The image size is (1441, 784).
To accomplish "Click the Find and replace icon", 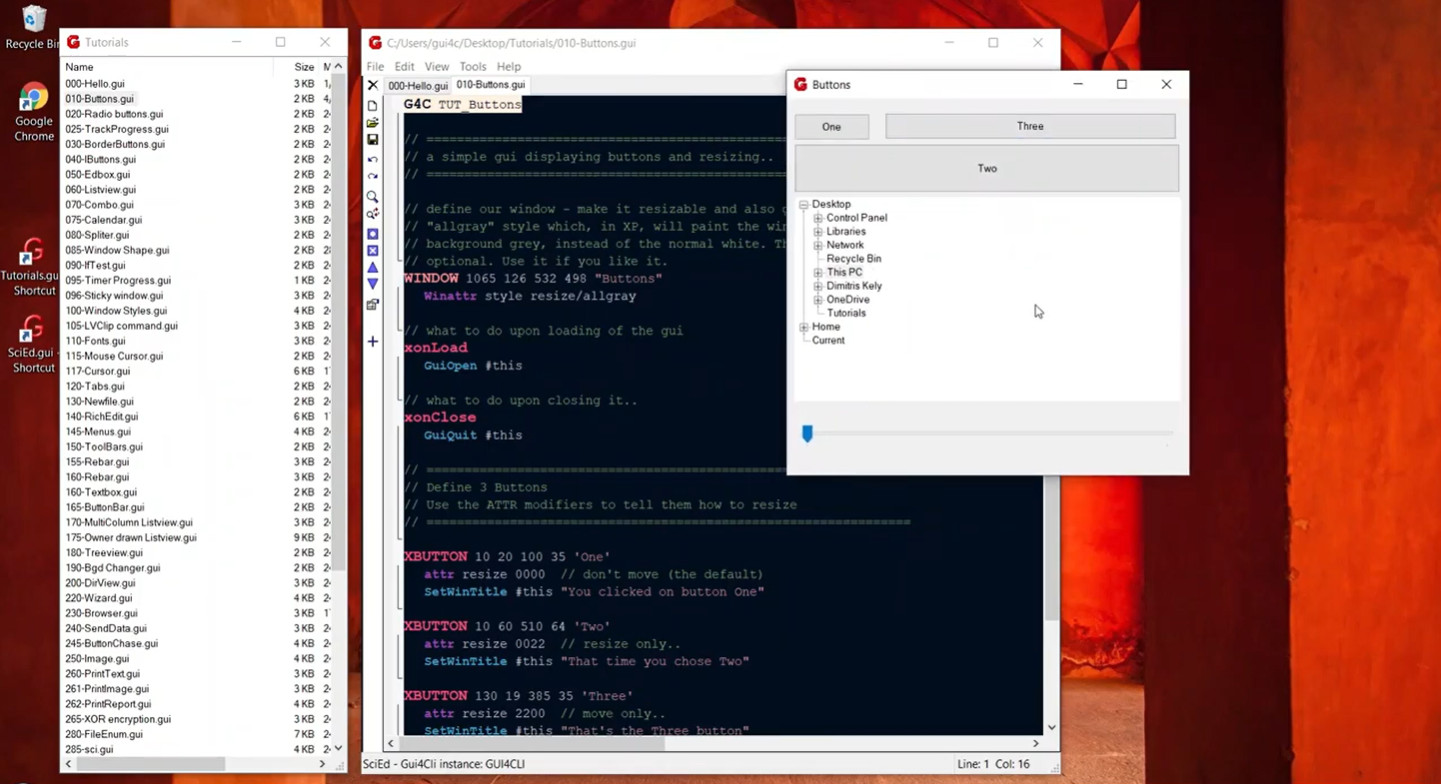I will [x=372, y=214].
